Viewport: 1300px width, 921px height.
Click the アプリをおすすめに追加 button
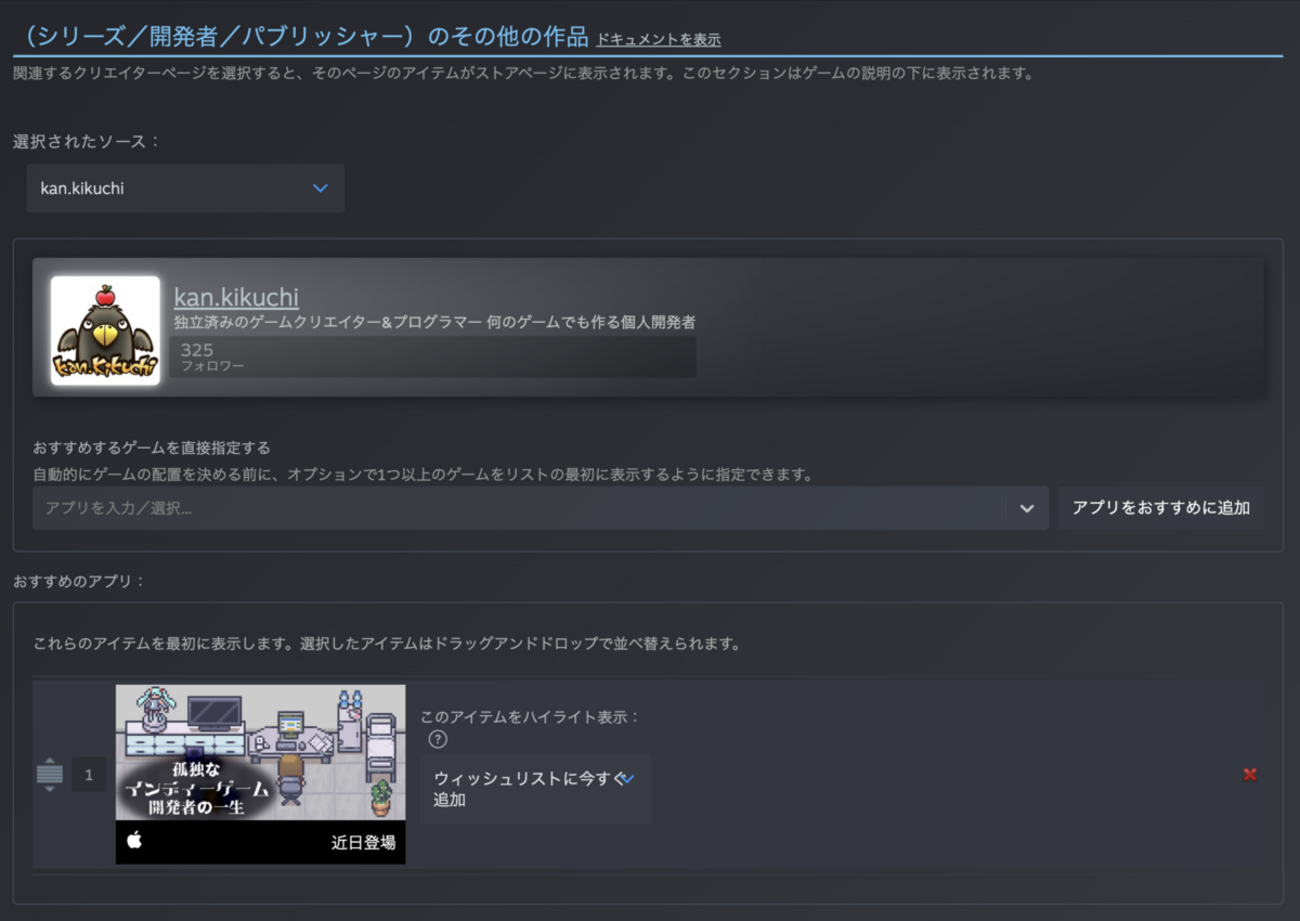(x=1161, y=508)
